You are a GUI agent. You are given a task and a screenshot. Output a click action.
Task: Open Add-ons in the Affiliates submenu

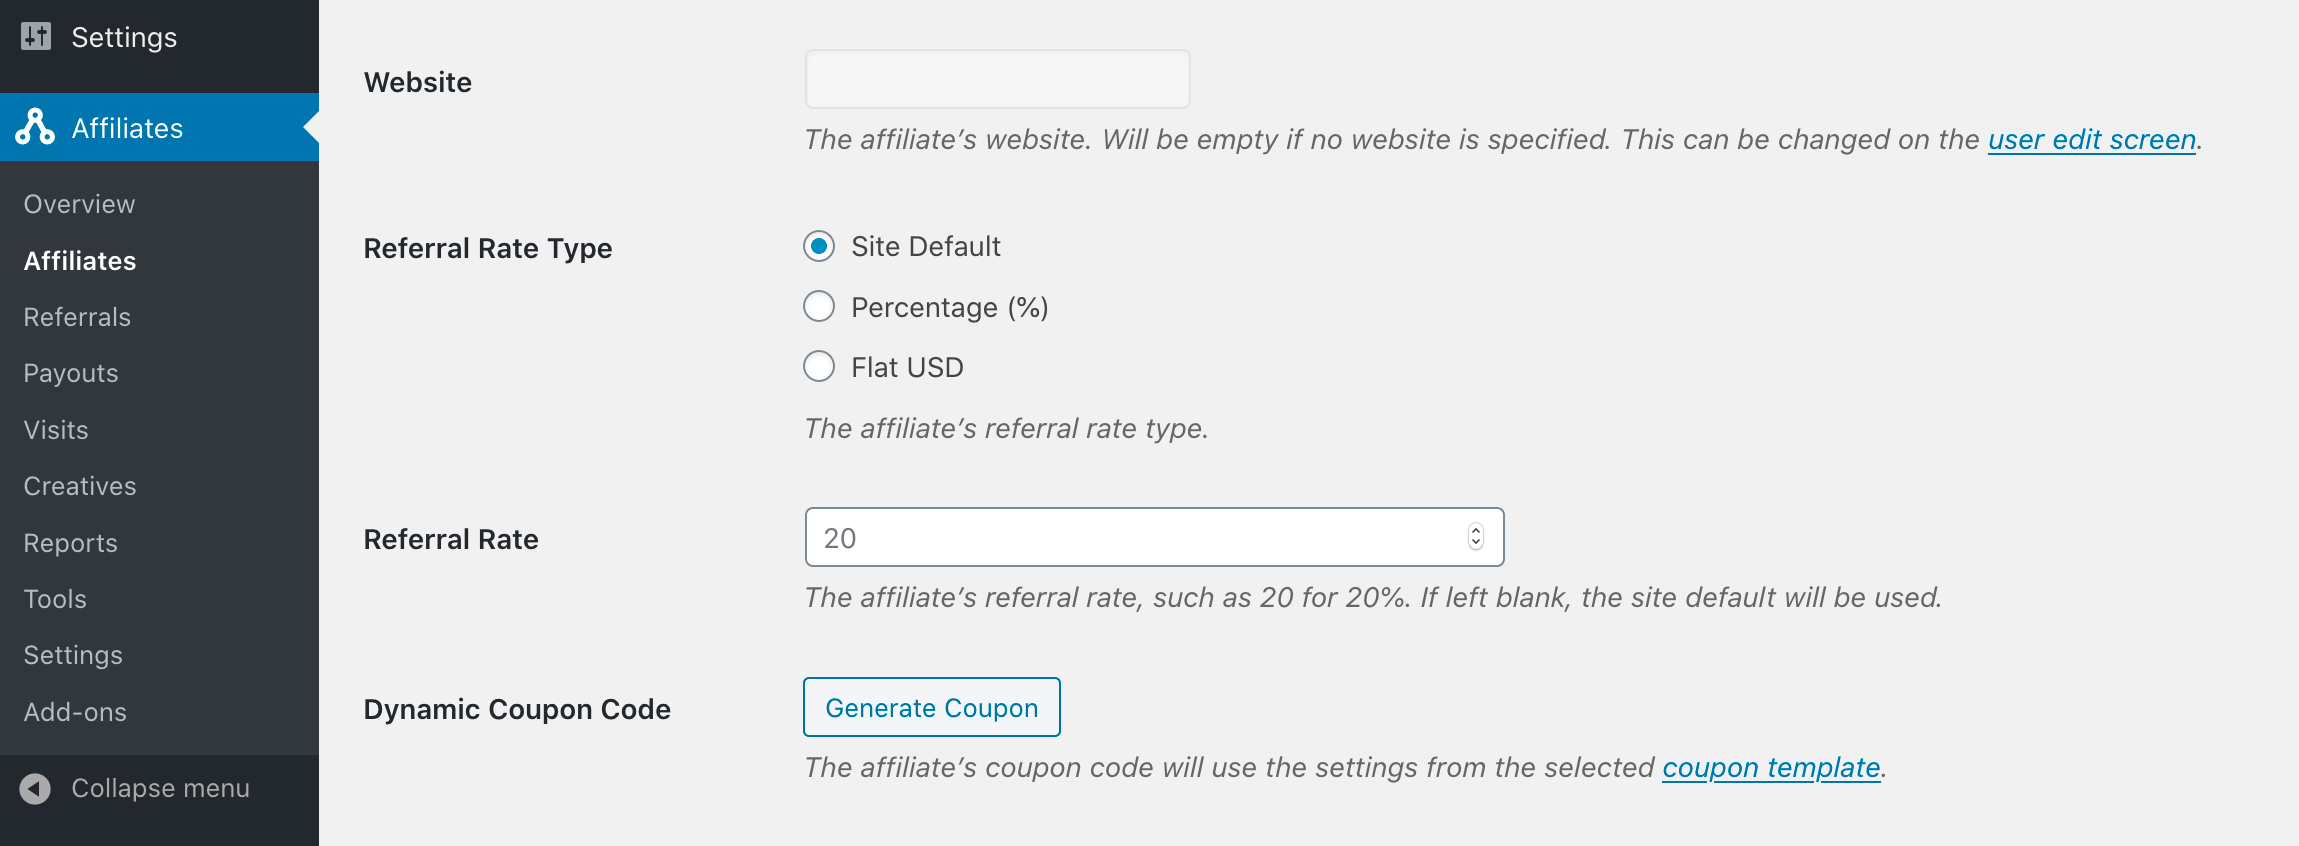pos(75,712)
